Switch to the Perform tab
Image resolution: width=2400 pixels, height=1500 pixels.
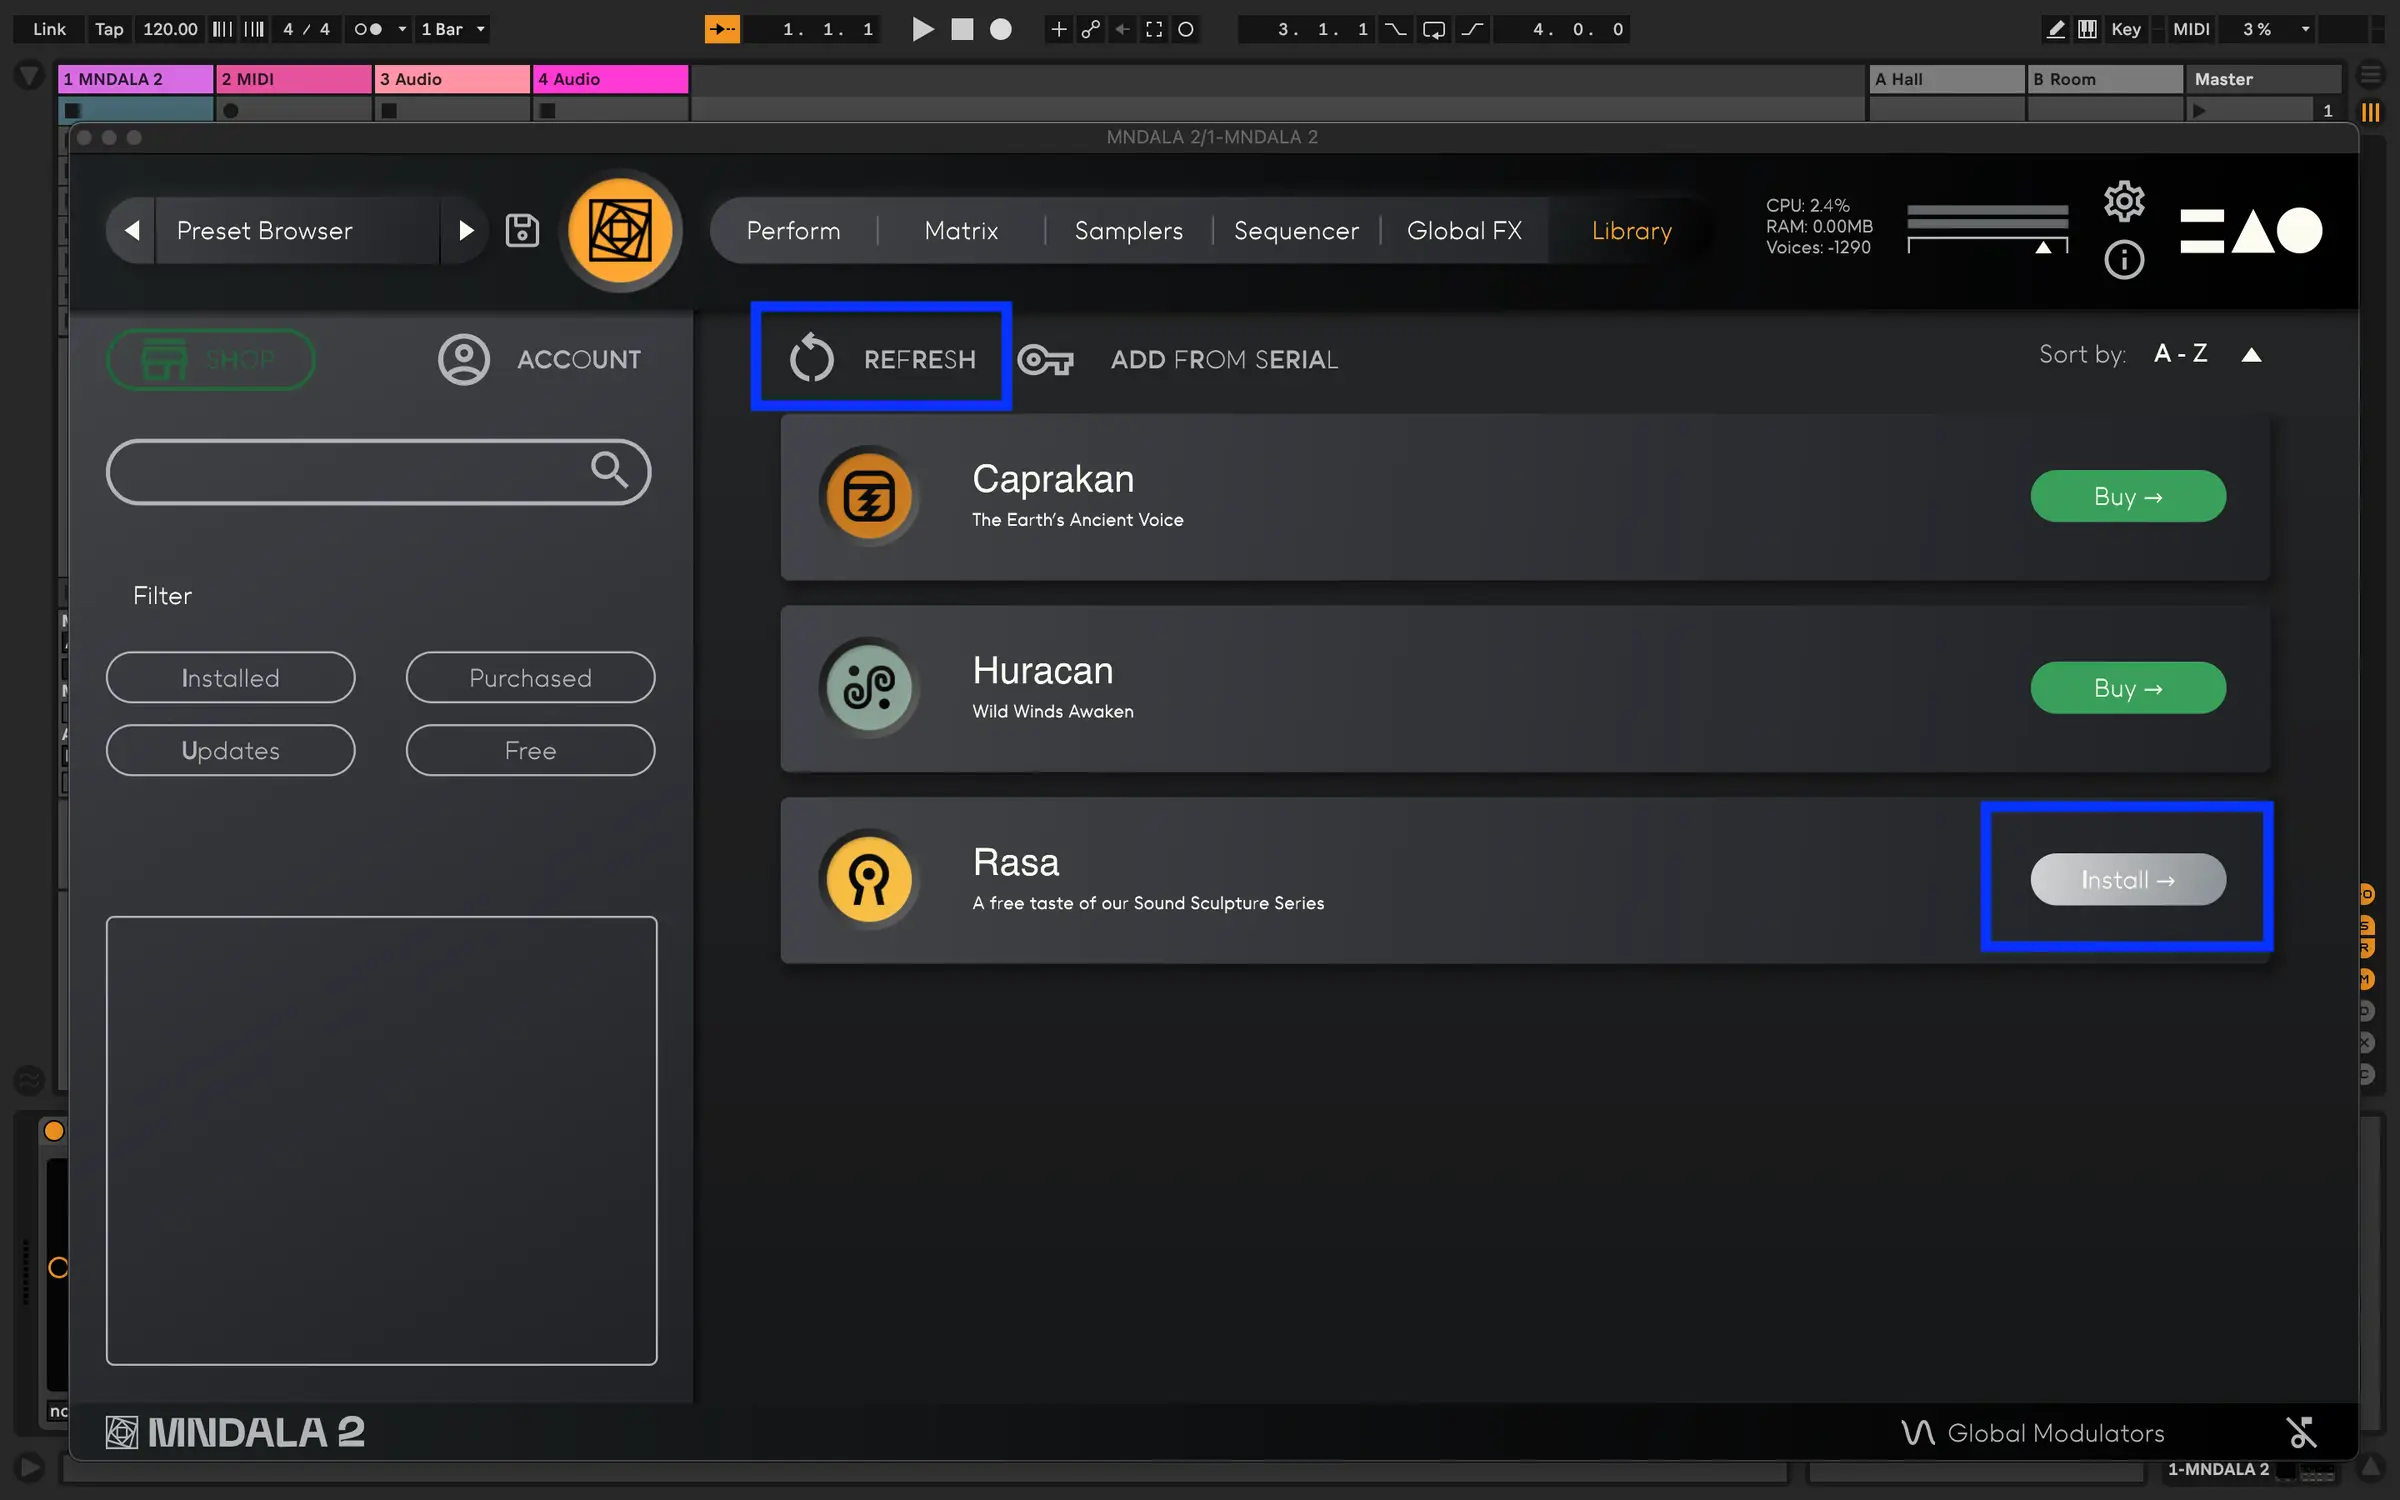click(793, 231)
